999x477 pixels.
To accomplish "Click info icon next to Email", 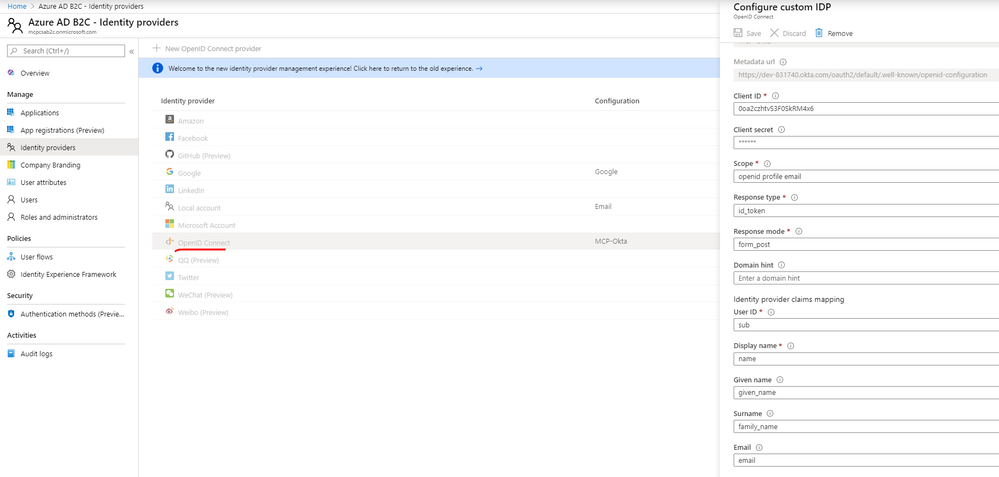I will tap(759, 448).
